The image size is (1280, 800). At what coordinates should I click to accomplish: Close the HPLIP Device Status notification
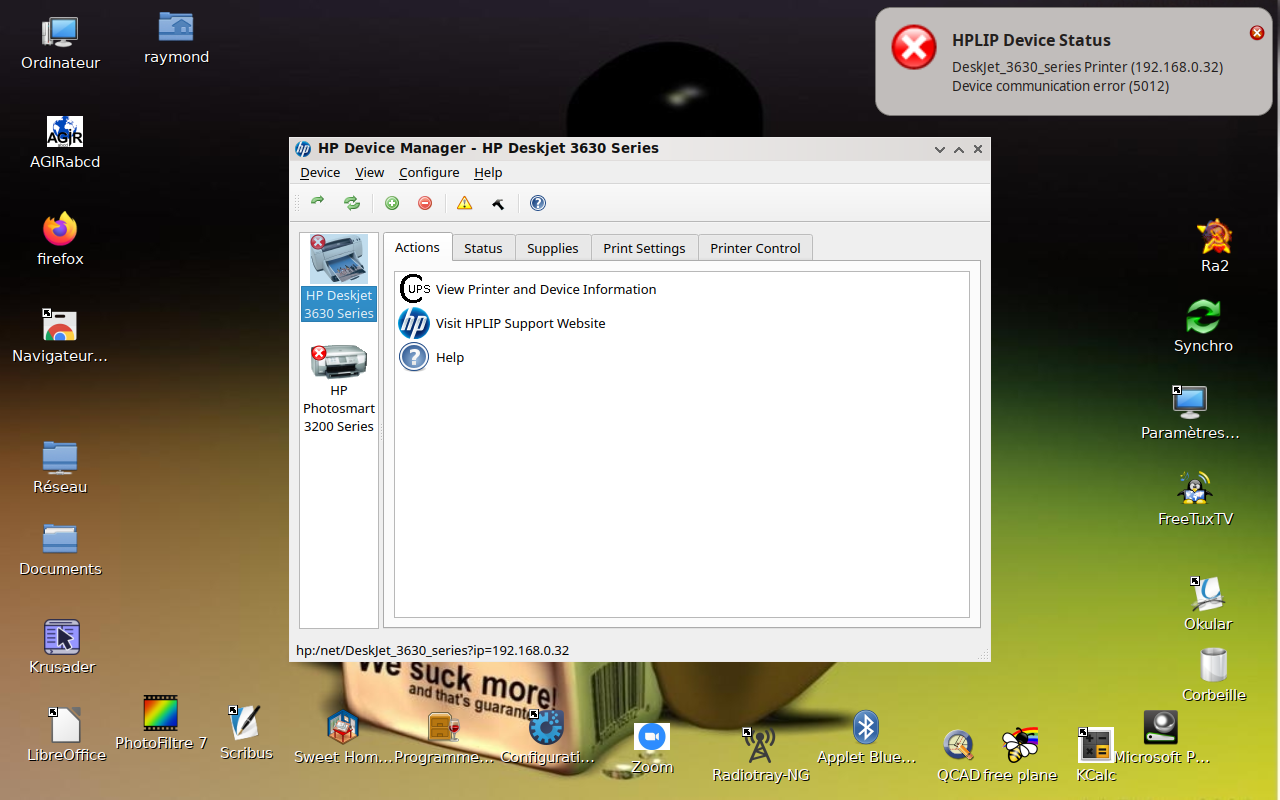1257,33
